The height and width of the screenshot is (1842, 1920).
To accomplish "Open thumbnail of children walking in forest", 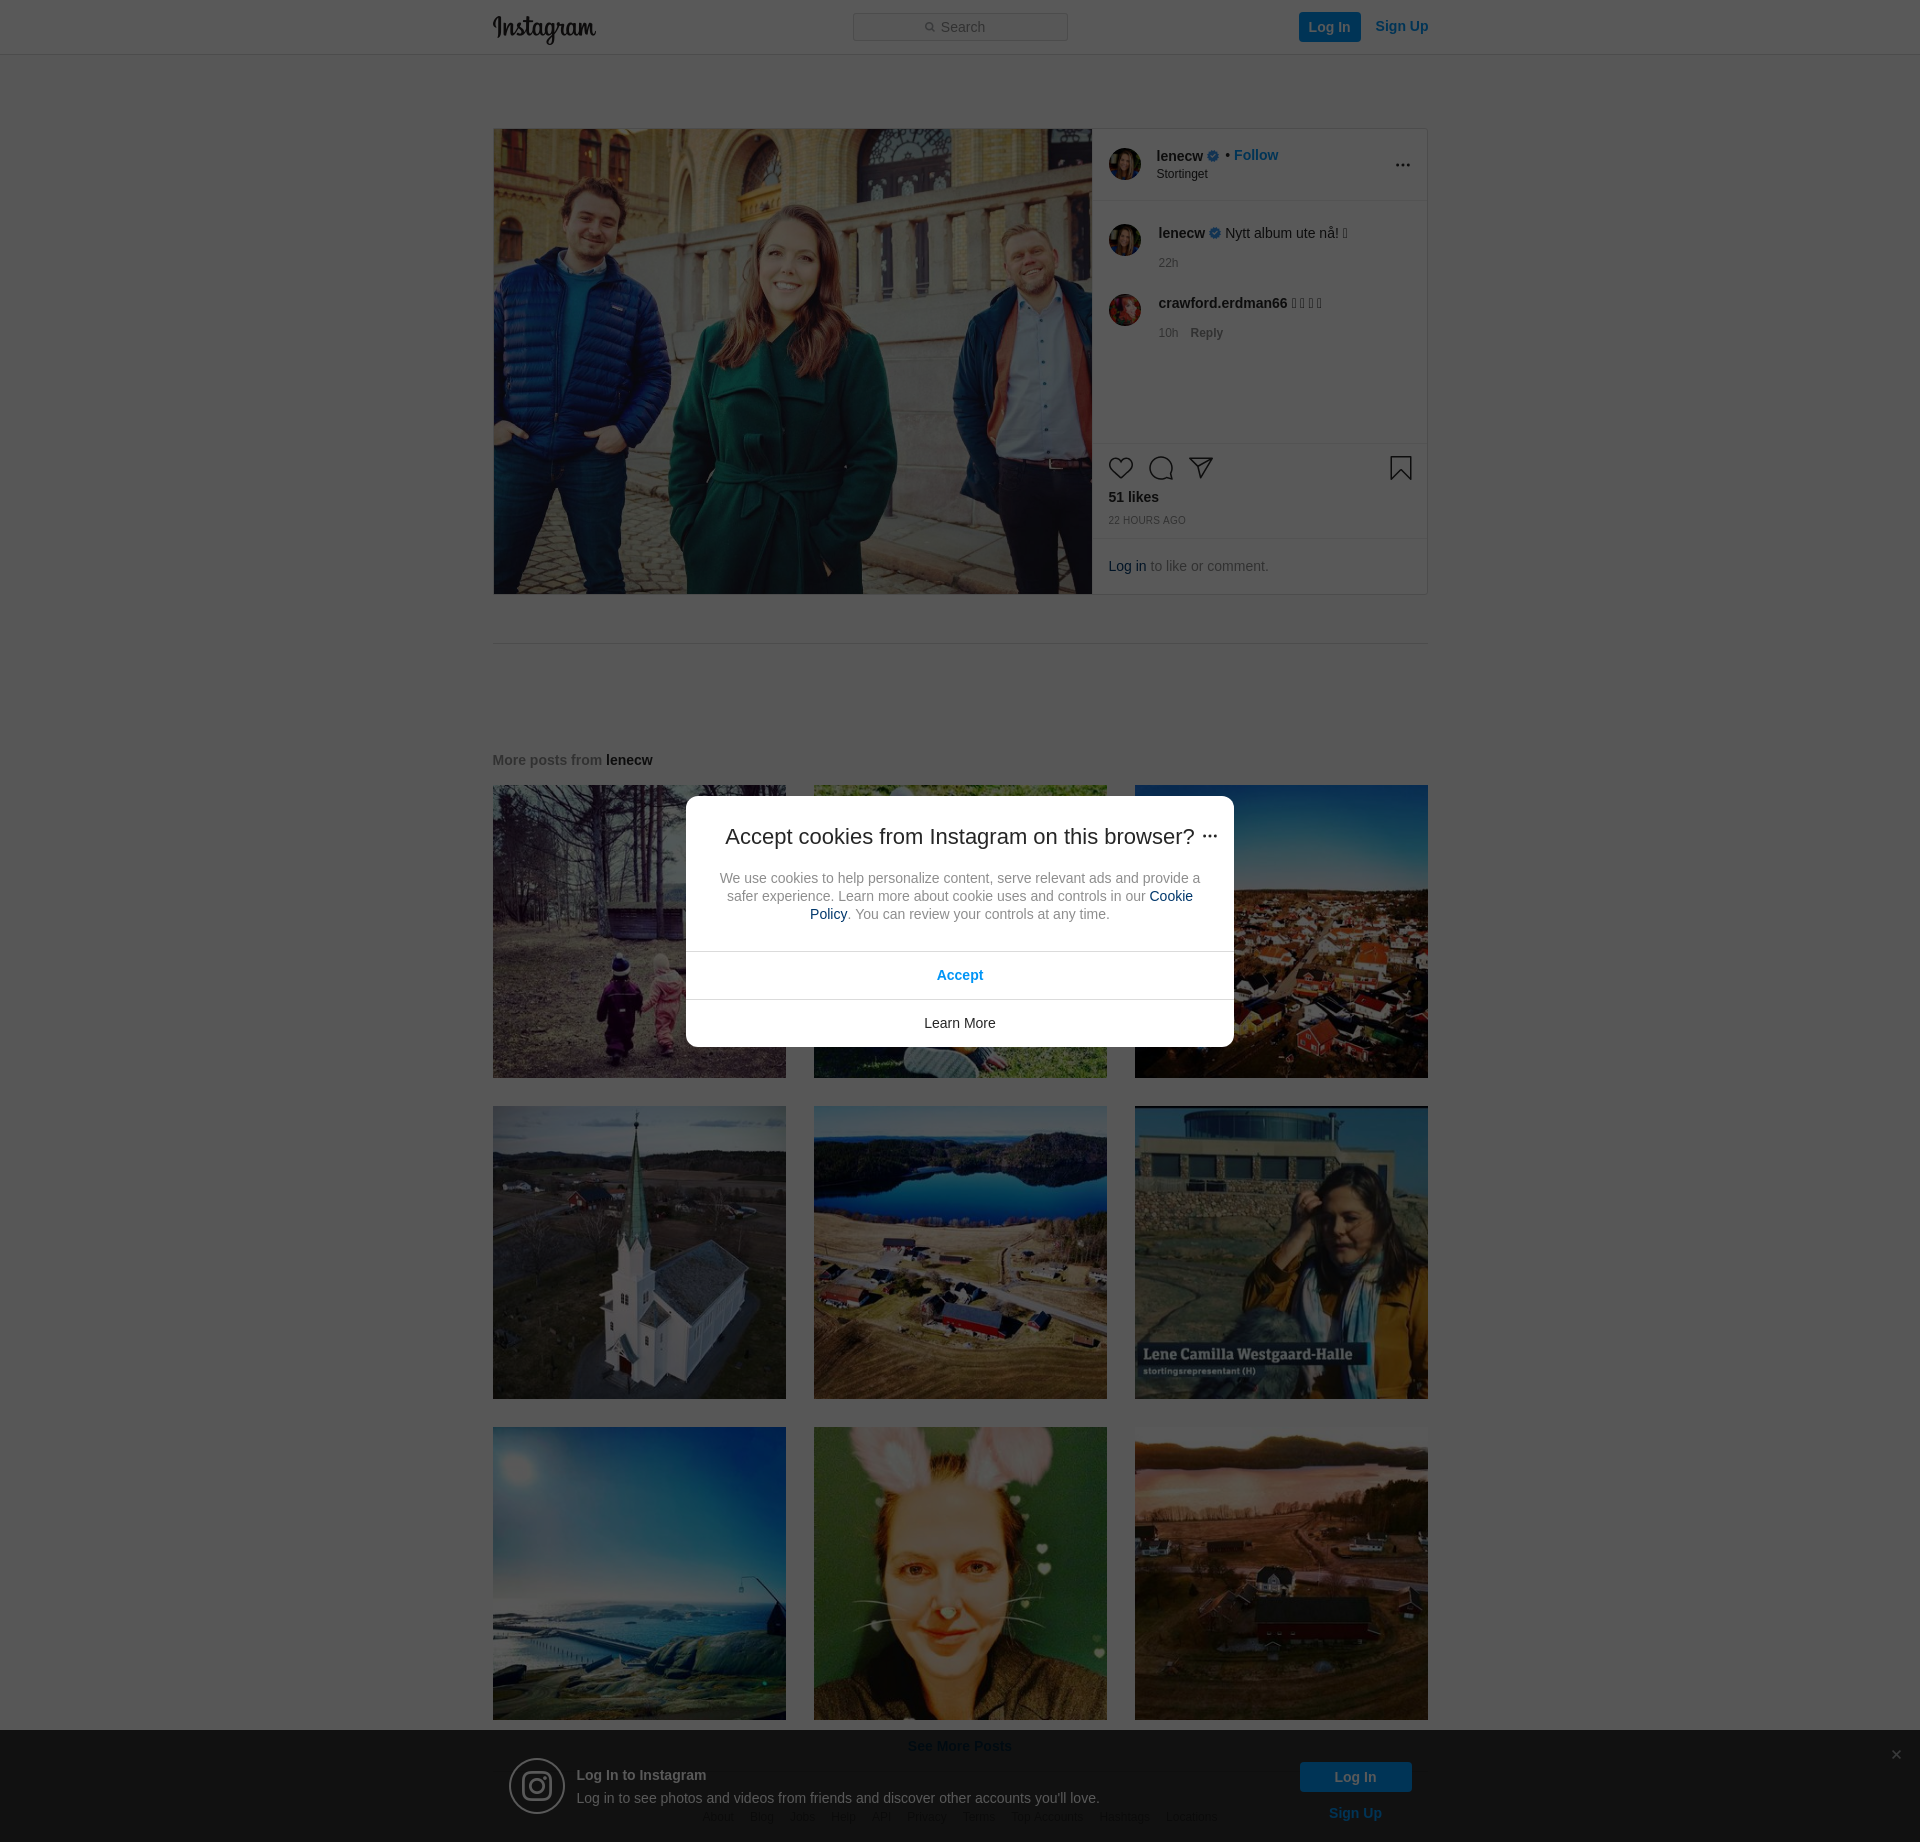I will click(x=589, y=931).
